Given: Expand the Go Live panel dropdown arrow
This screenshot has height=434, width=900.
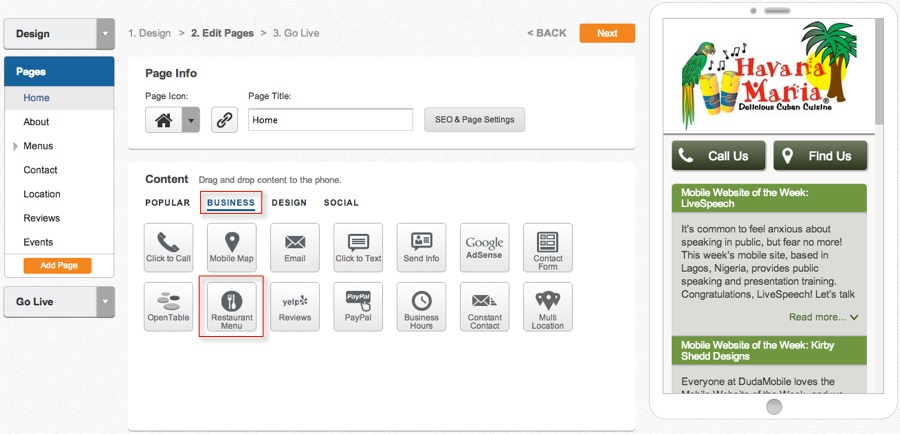Looking at the screenshot, I should [x=106, y=302].
